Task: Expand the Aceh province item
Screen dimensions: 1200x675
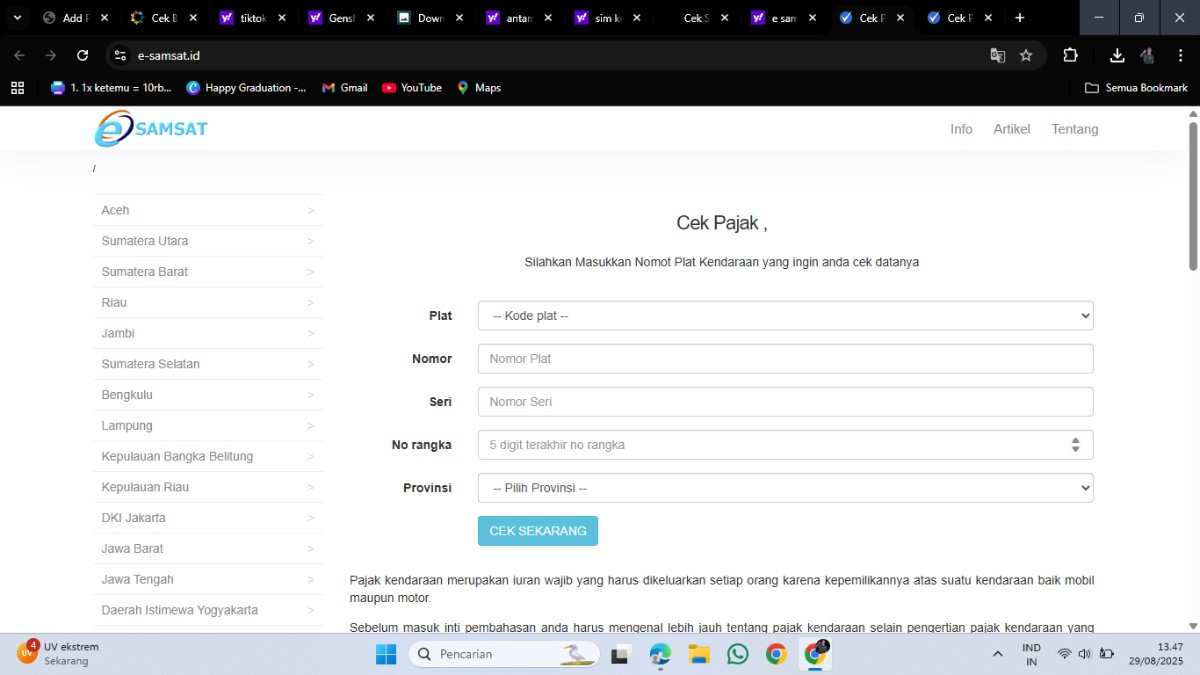Action: [x=208, y=210]
